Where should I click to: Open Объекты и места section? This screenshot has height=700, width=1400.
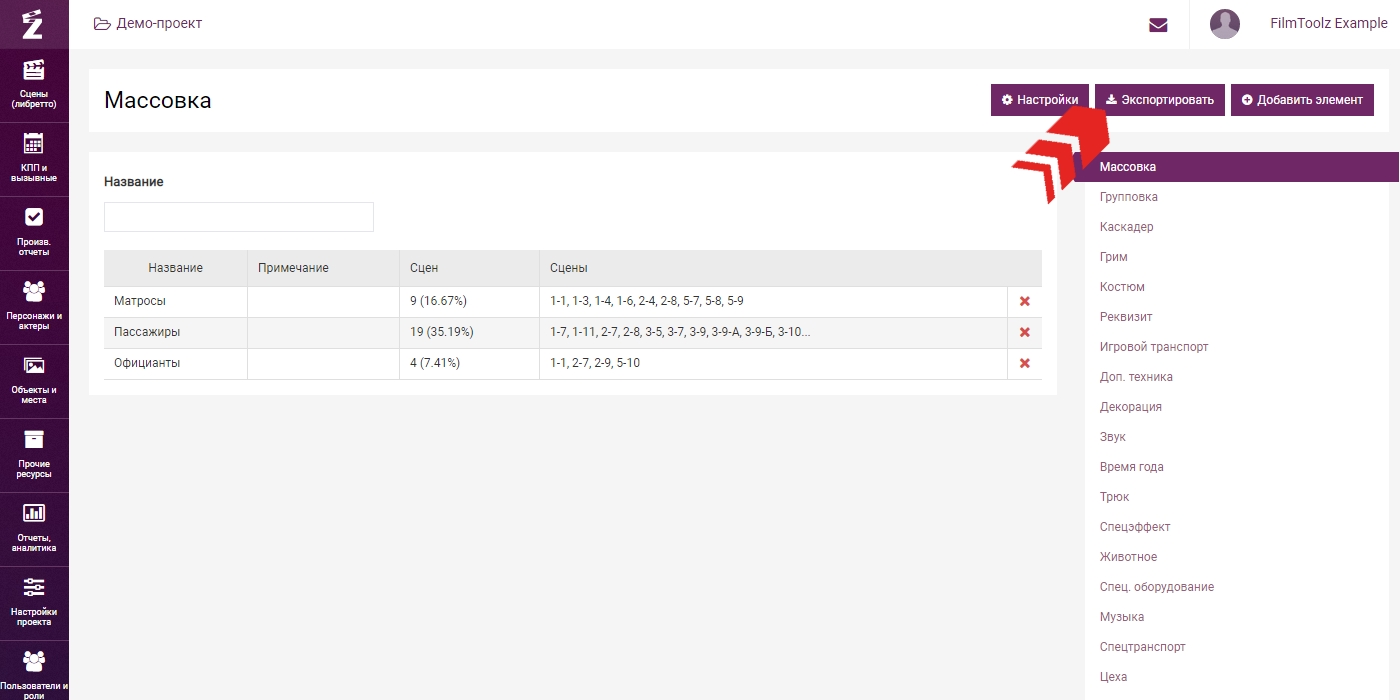[x=34, y=381]
